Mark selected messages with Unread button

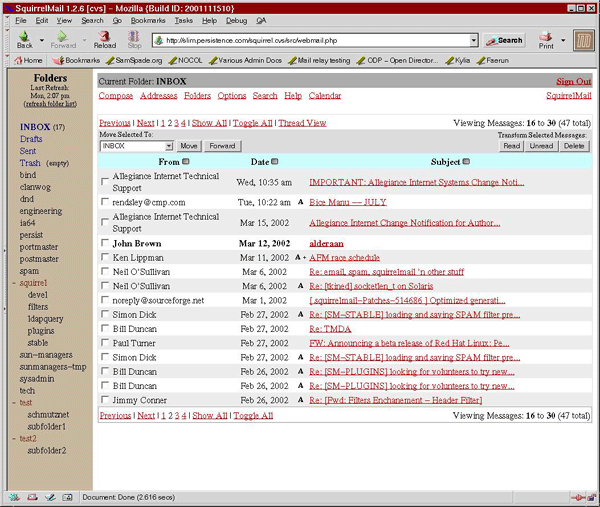(x=541, y=146)
